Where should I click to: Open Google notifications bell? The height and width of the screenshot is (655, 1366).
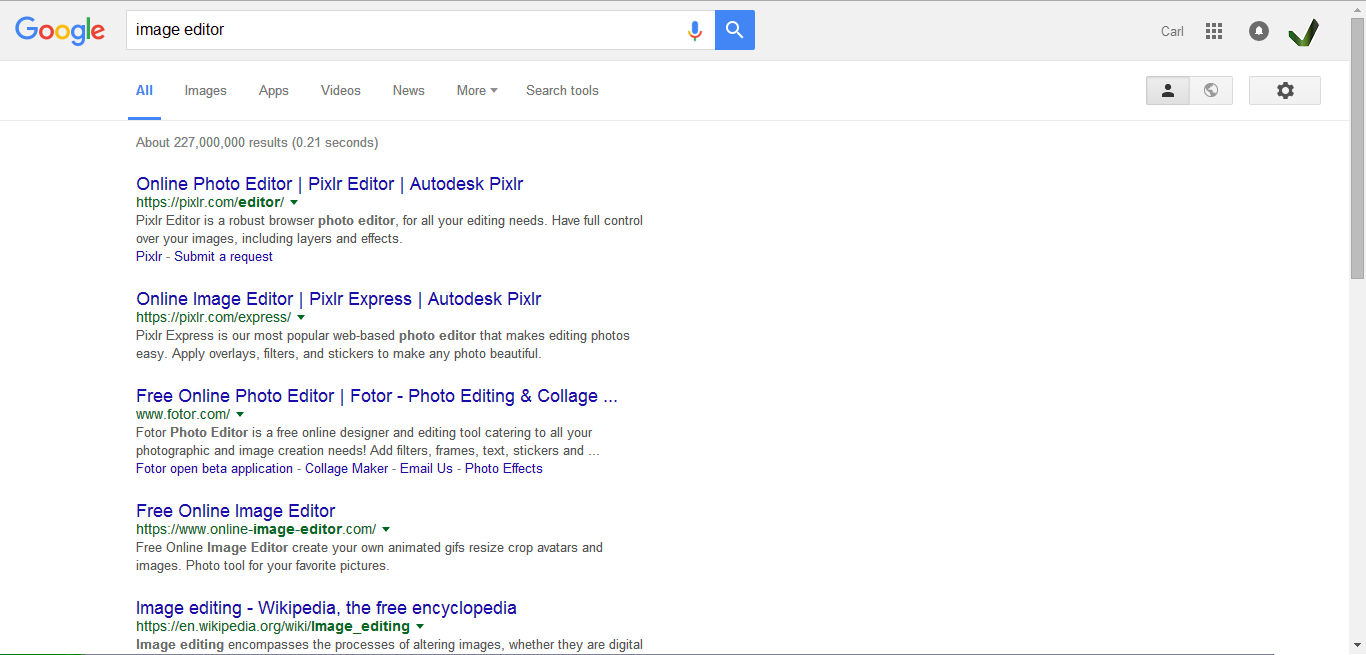[x=1259, y=31]
